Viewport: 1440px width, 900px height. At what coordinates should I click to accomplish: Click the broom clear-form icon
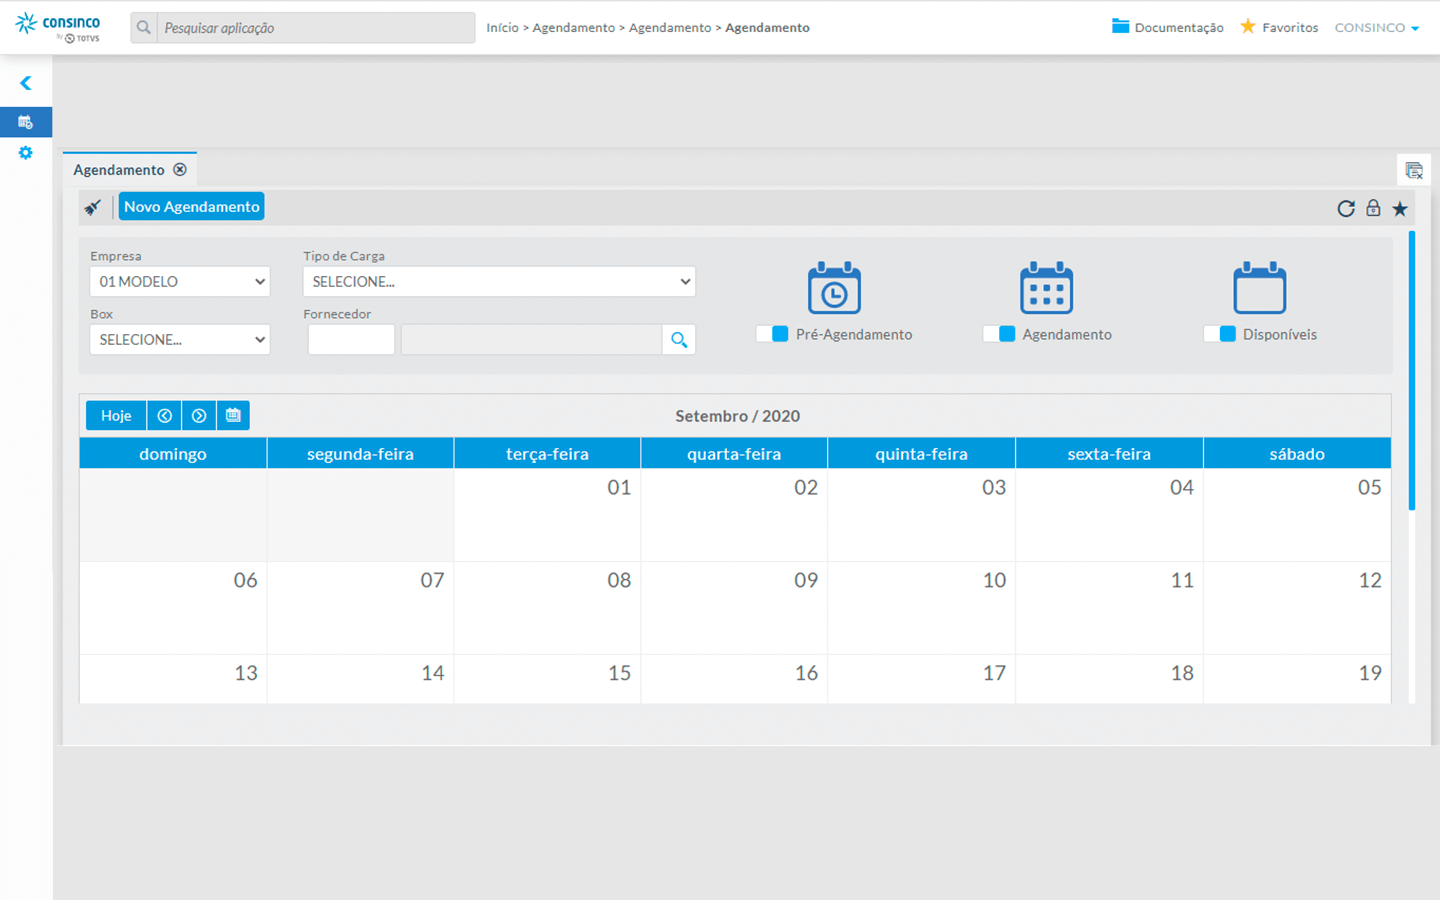coord(93,208)
